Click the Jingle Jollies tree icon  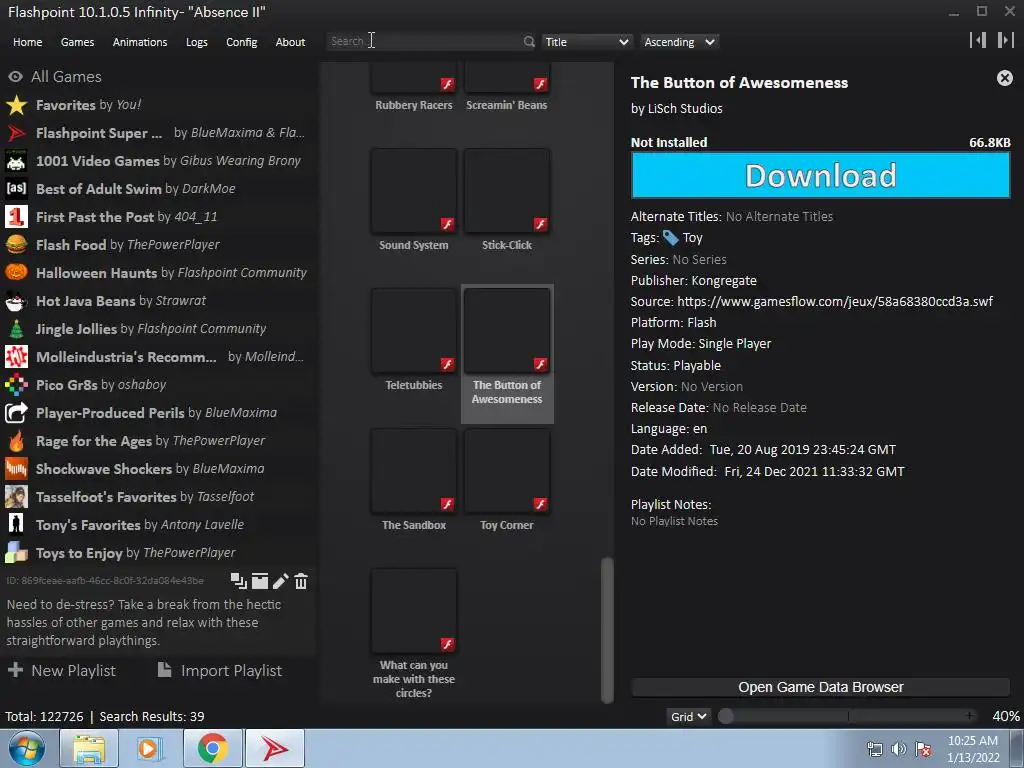16,328
